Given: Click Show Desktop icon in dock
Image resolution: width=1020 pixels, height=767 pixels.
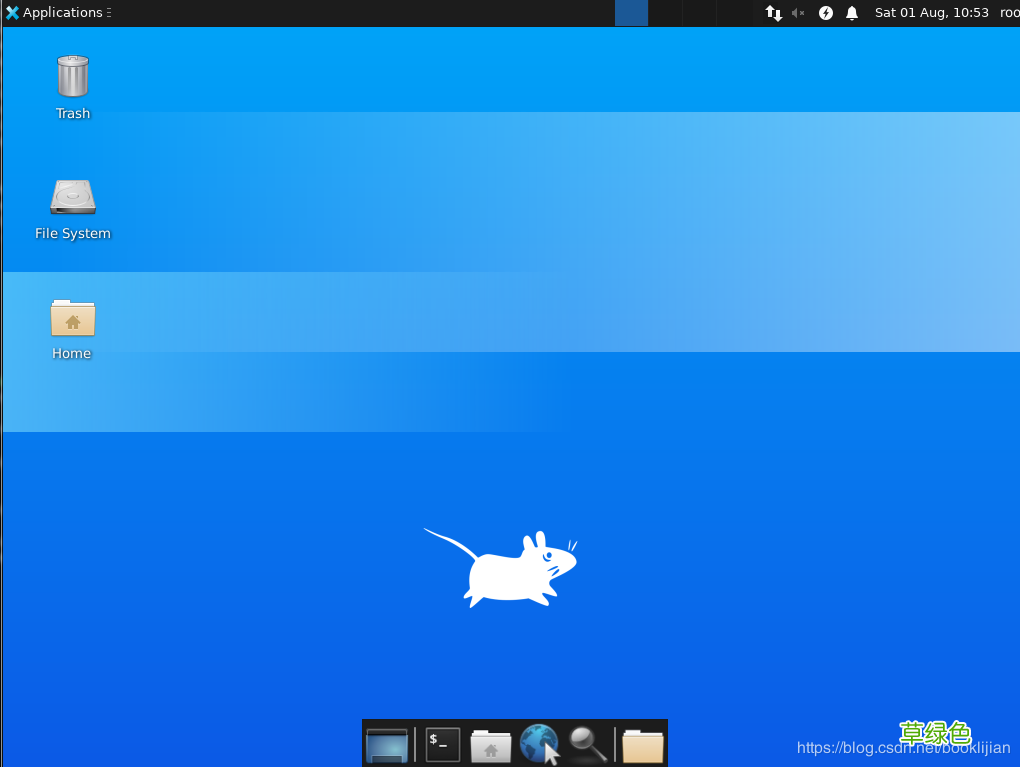Looking at the screenshot, I should coord(387,745).
